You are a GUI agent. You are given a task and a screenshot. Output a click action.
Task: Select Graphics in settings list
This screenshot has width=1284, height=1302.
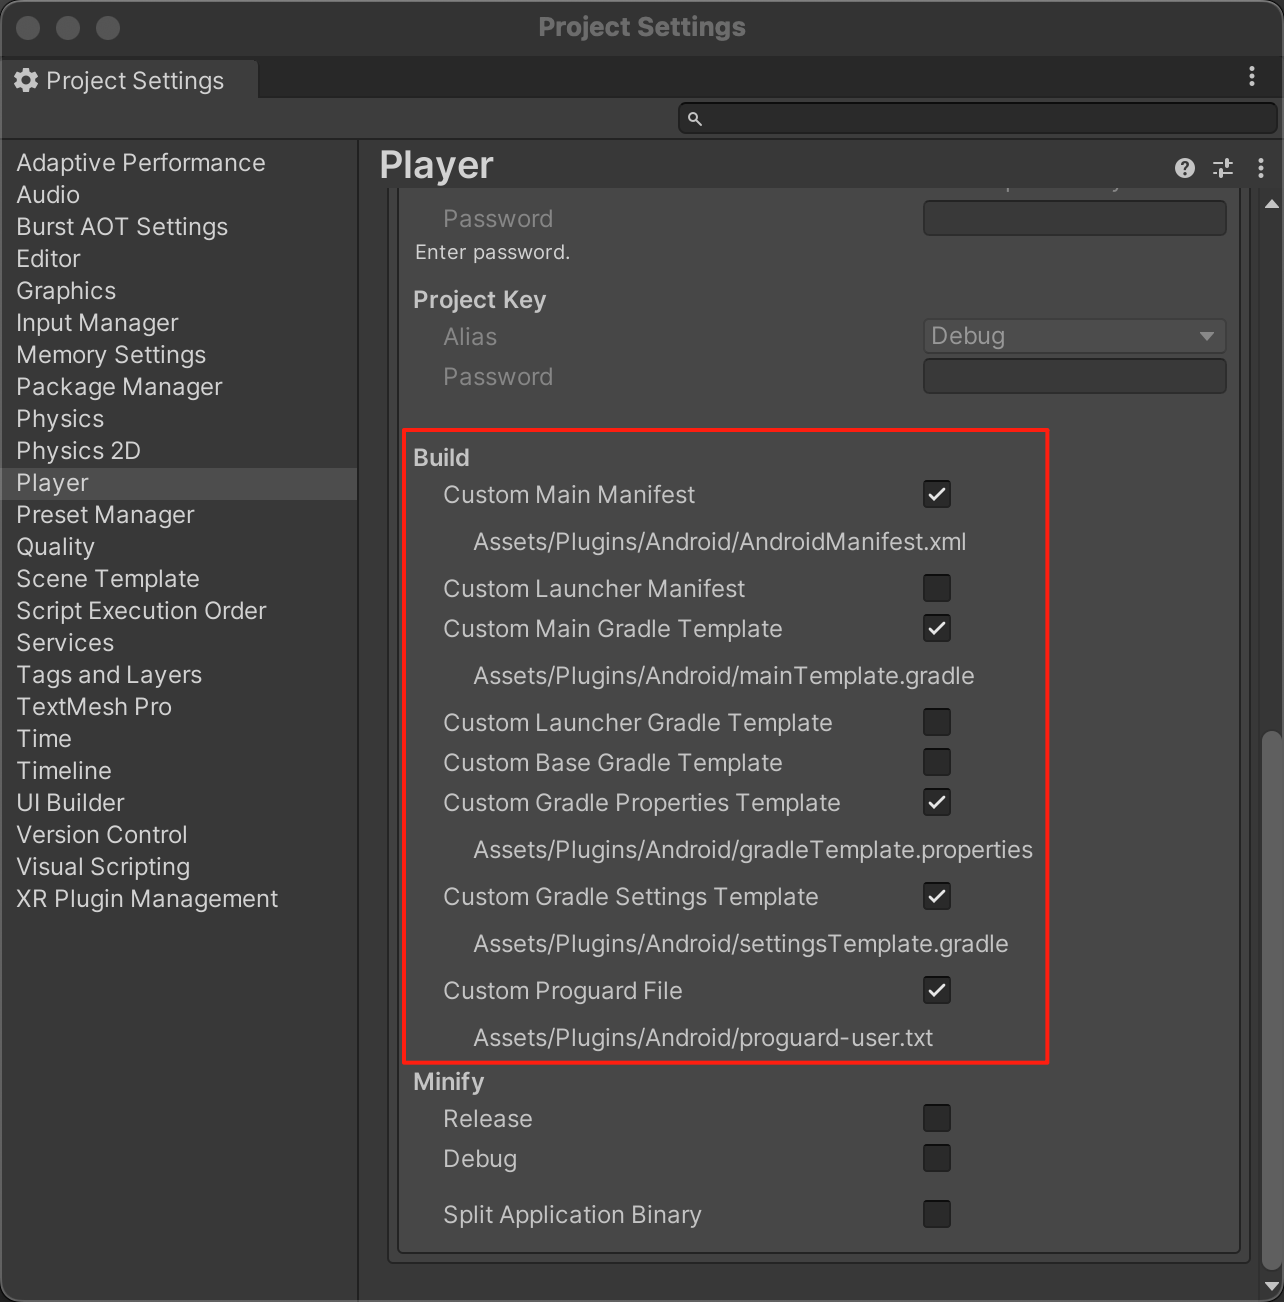(x=66, y=291)
